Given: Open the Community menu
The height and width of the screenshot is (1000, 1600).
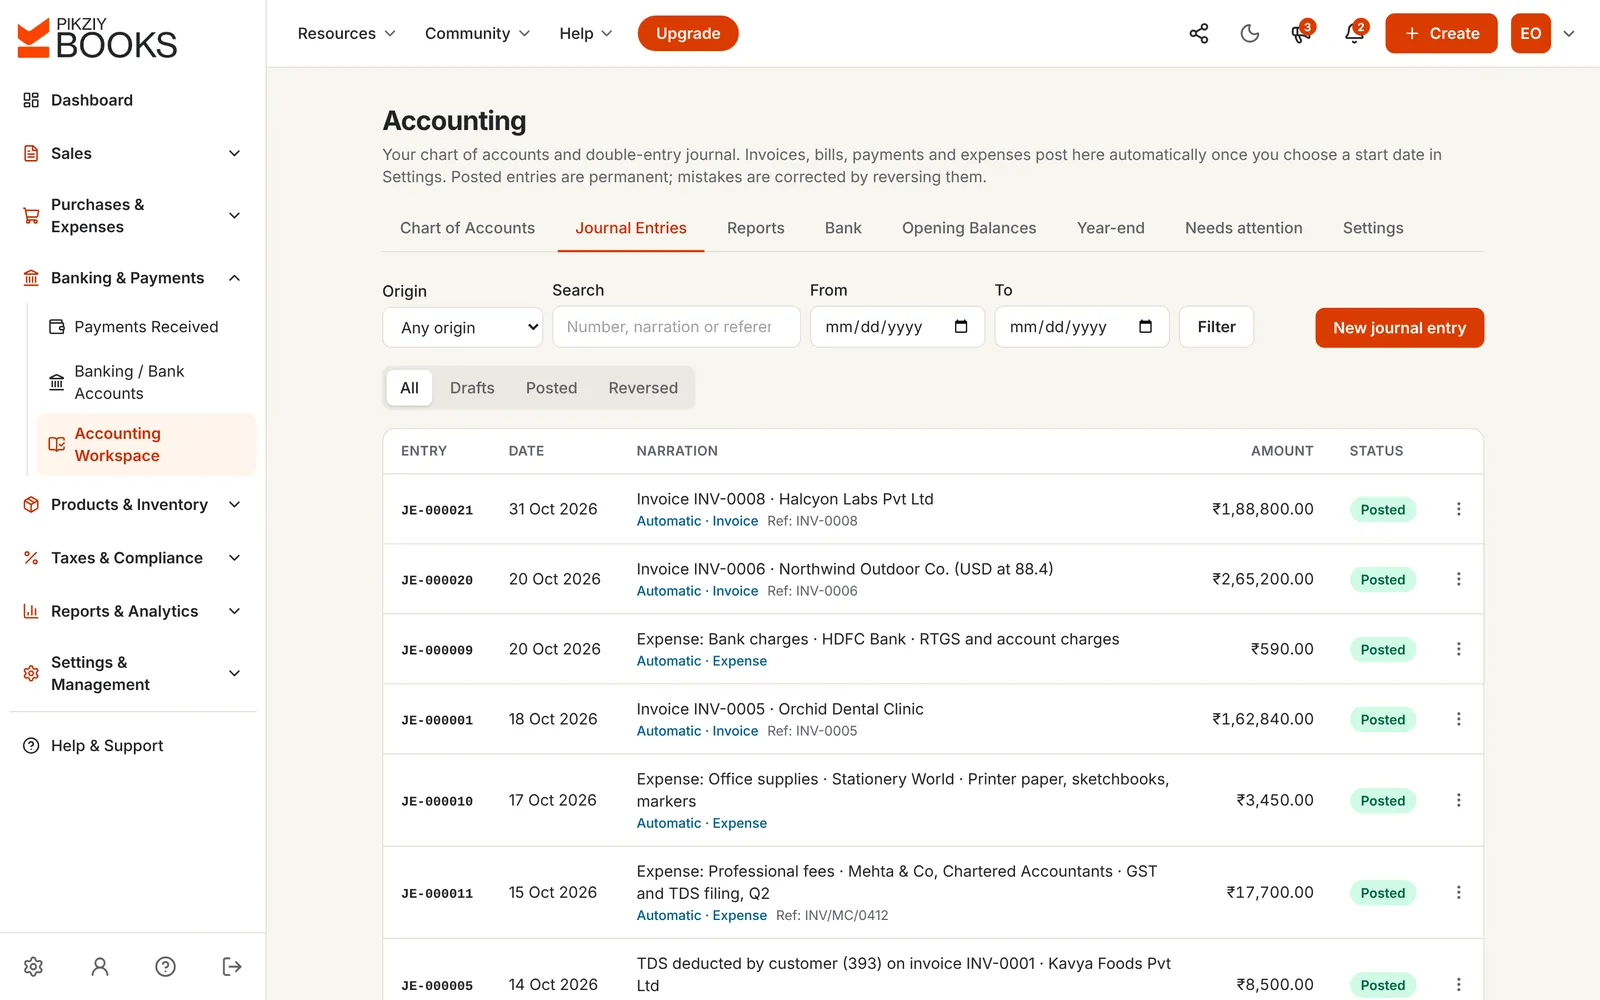Looking at the screenshot, I should (x=477, y=33).
